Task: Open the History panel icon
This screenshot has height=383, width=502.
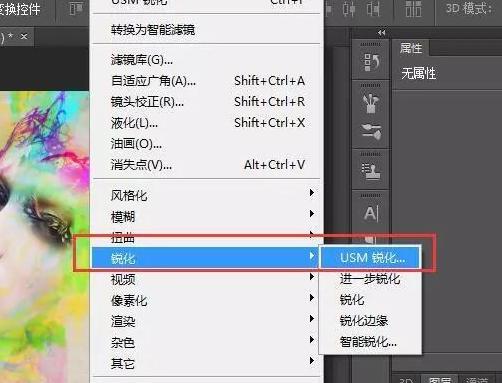Action: pyautogui.click(x=371, y=62)
